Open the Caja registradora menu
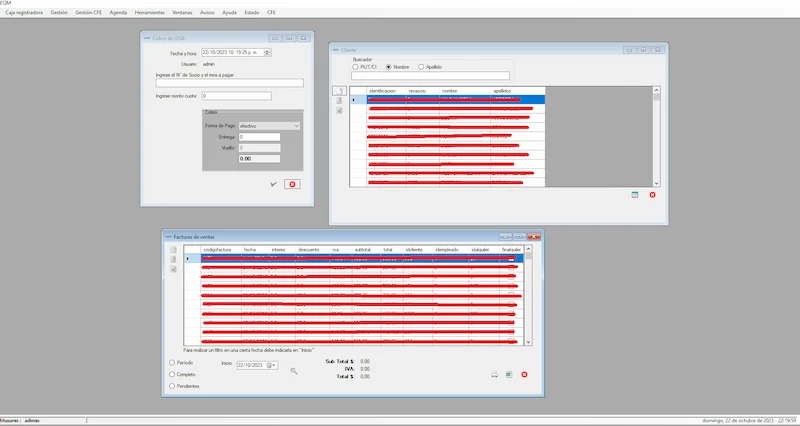 tap(25, 12)
